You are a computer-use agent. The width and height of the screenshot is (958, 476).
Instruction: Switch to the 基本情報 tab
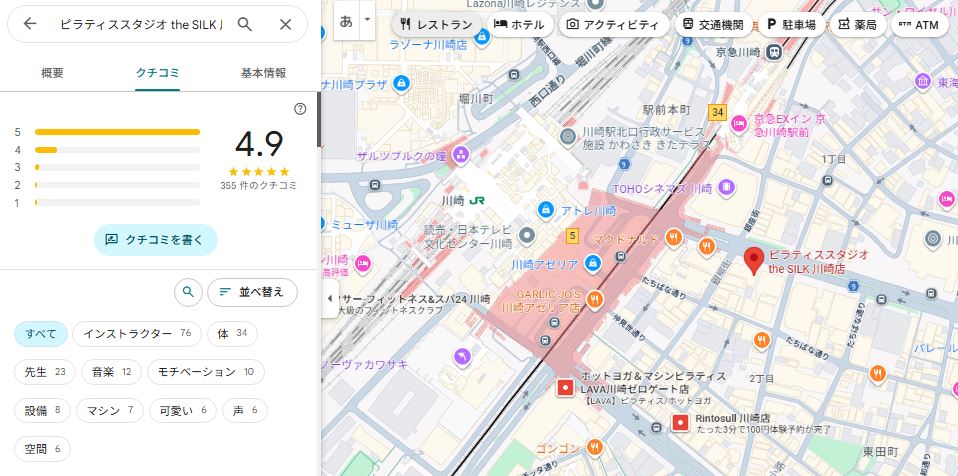coord(263,73)
